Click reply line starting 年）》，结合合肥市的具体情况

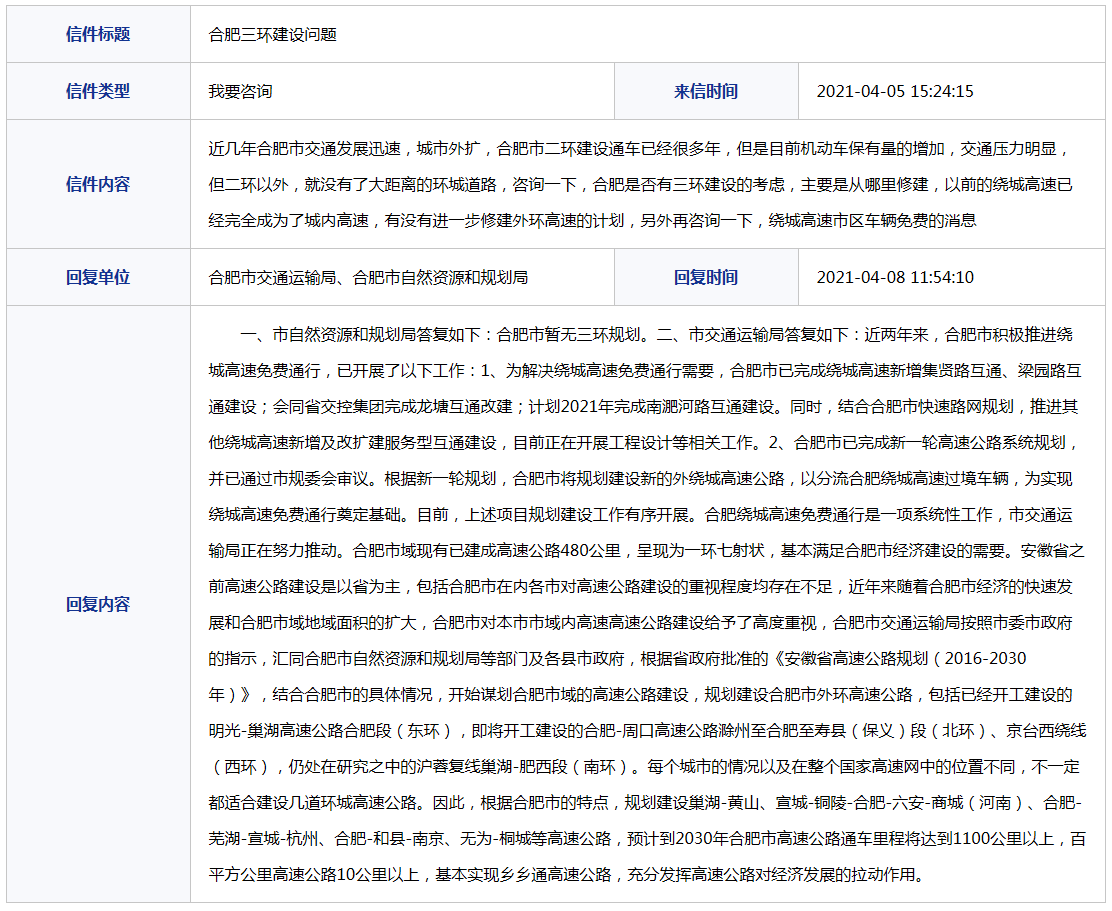(640, 695)
